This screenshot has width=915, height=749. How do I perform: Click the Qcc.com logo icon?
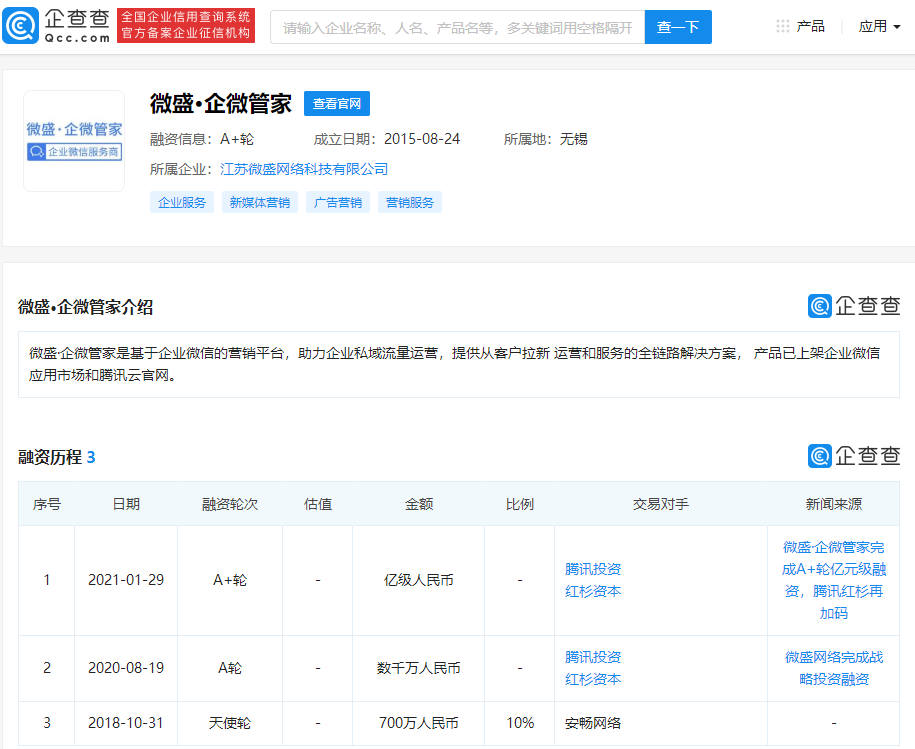(21, 26)
